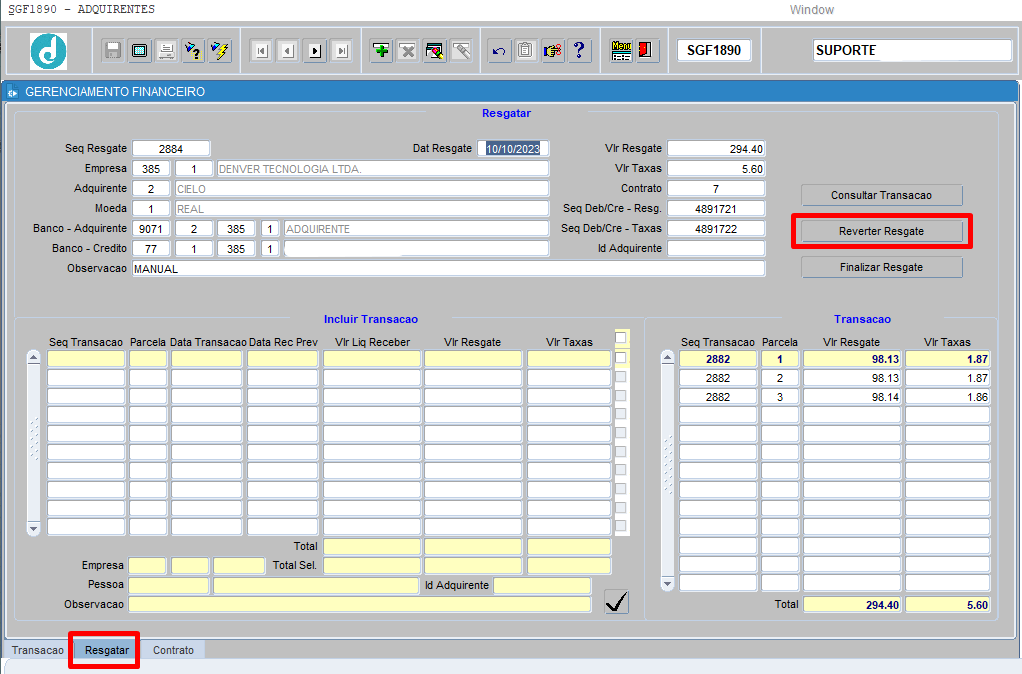Tick the checkbox of the first Incluir Transacao row
This screenshot has height=674, width=1022.
click(x=620, y=358)
